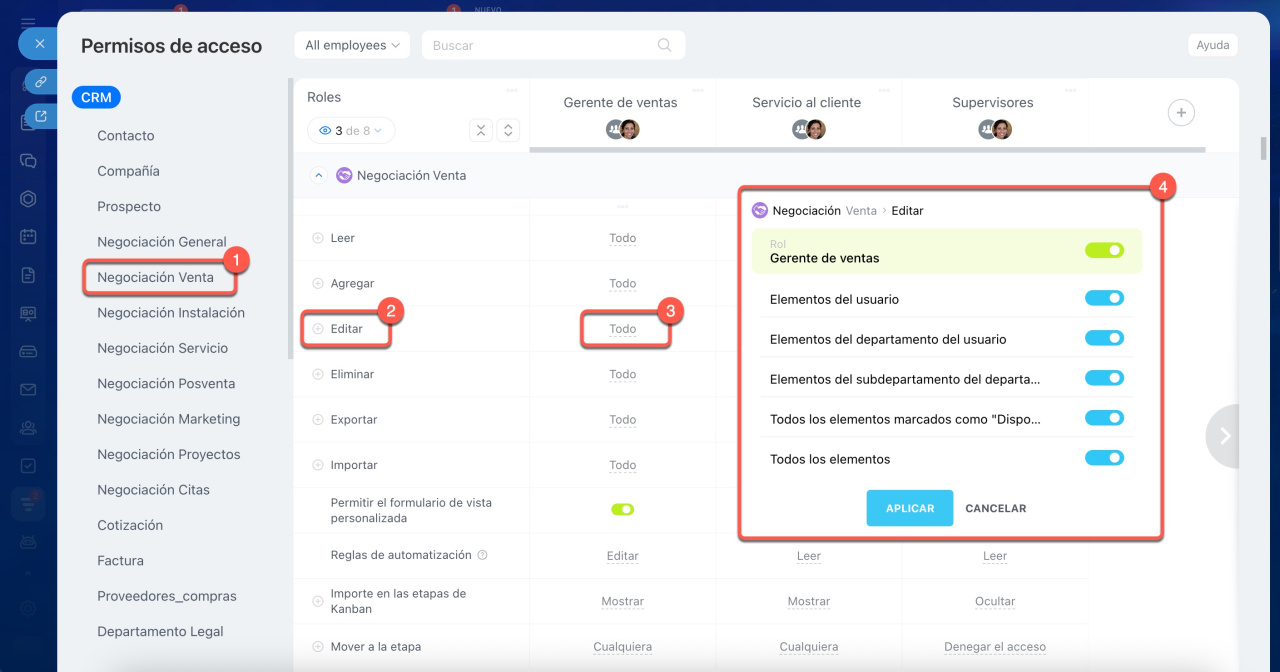Toggle the Gerente de ventas role switch
This screenshot has width=1280, height=672.
tap(1104, 250)
